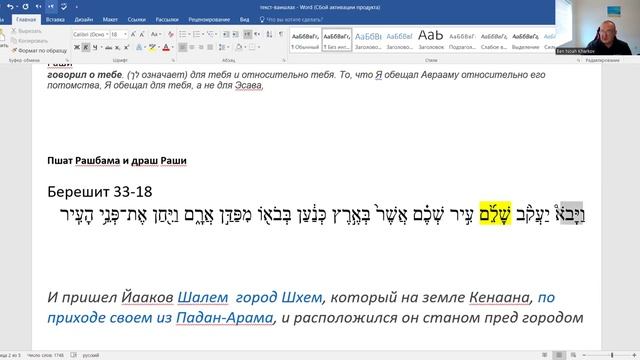Click the numbered list icon
This screenshot has width=640, height=360.
196,34
